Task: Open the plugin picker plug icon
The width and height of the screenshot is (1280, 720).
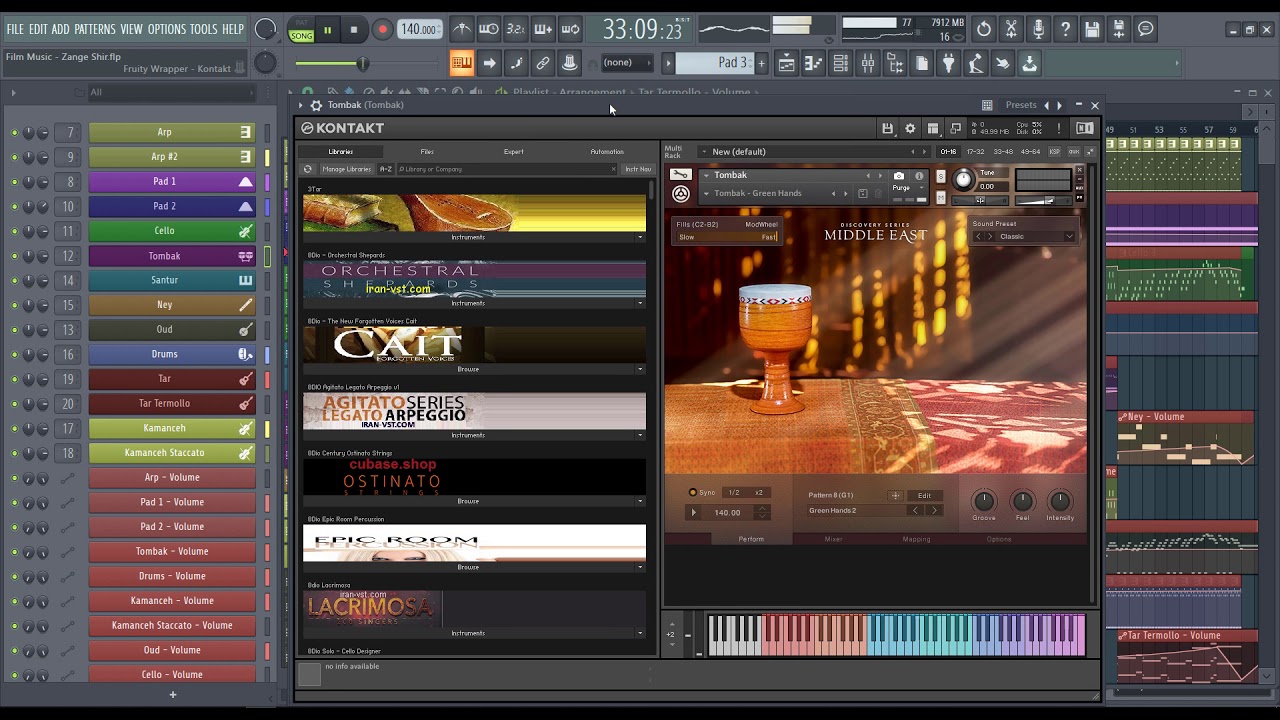Action: (x=948, y=64)
